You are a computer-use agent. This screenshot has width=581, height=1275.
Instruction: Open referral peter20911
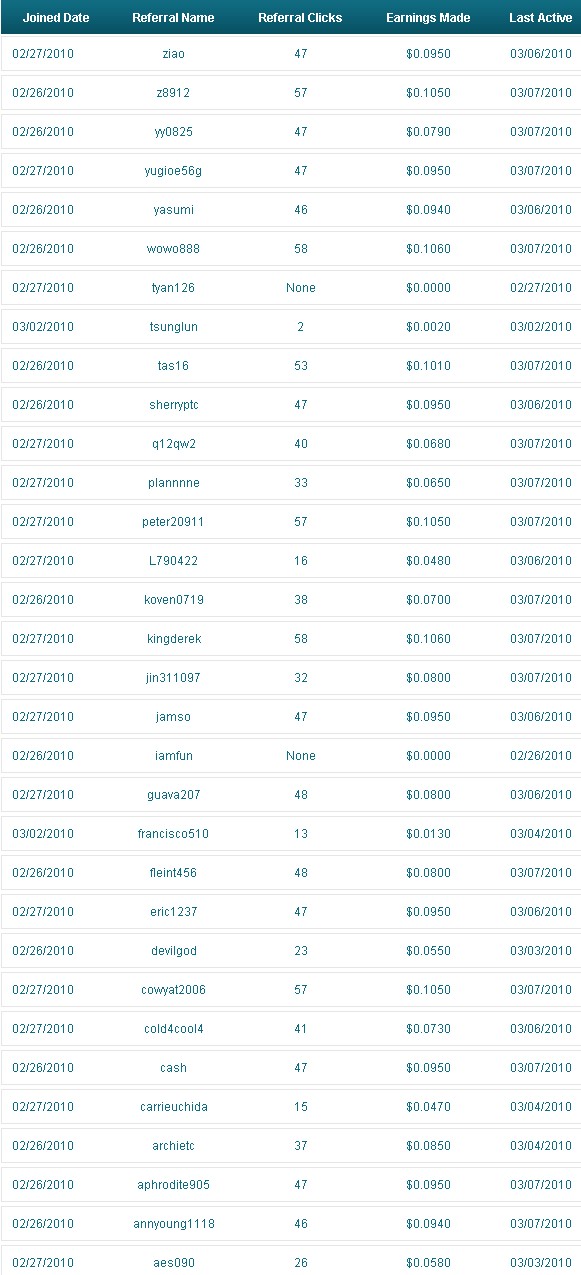point(173,522)
